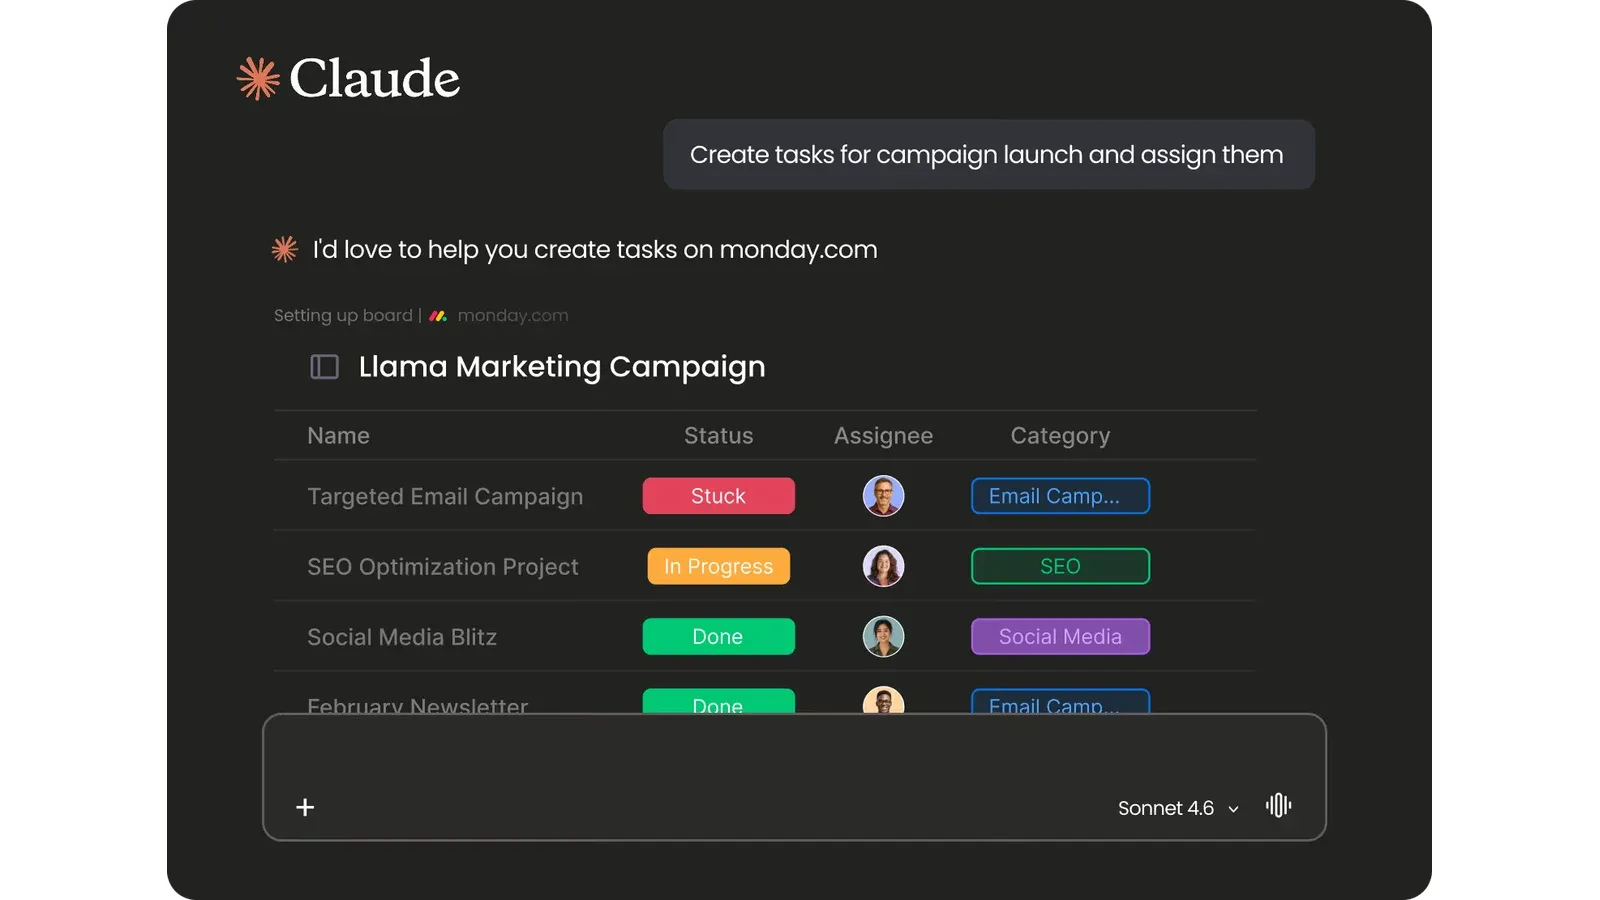This screenshot has width=1600, height=900.
Task: Click the Status column header
Action: coord(718,436)
